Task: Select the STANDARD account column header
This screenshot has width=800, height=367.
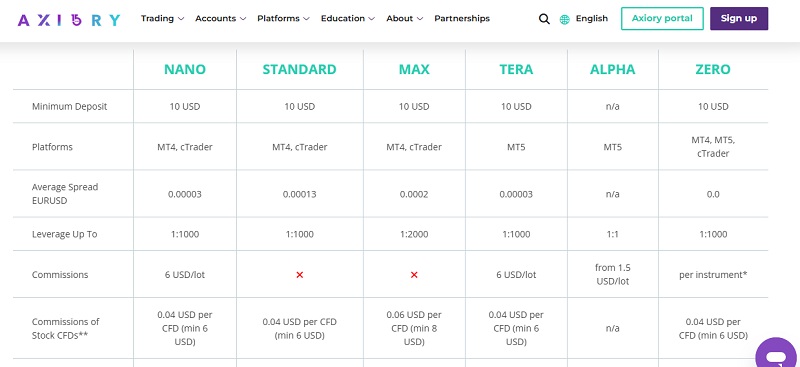Action: click(x=299, y=69)
